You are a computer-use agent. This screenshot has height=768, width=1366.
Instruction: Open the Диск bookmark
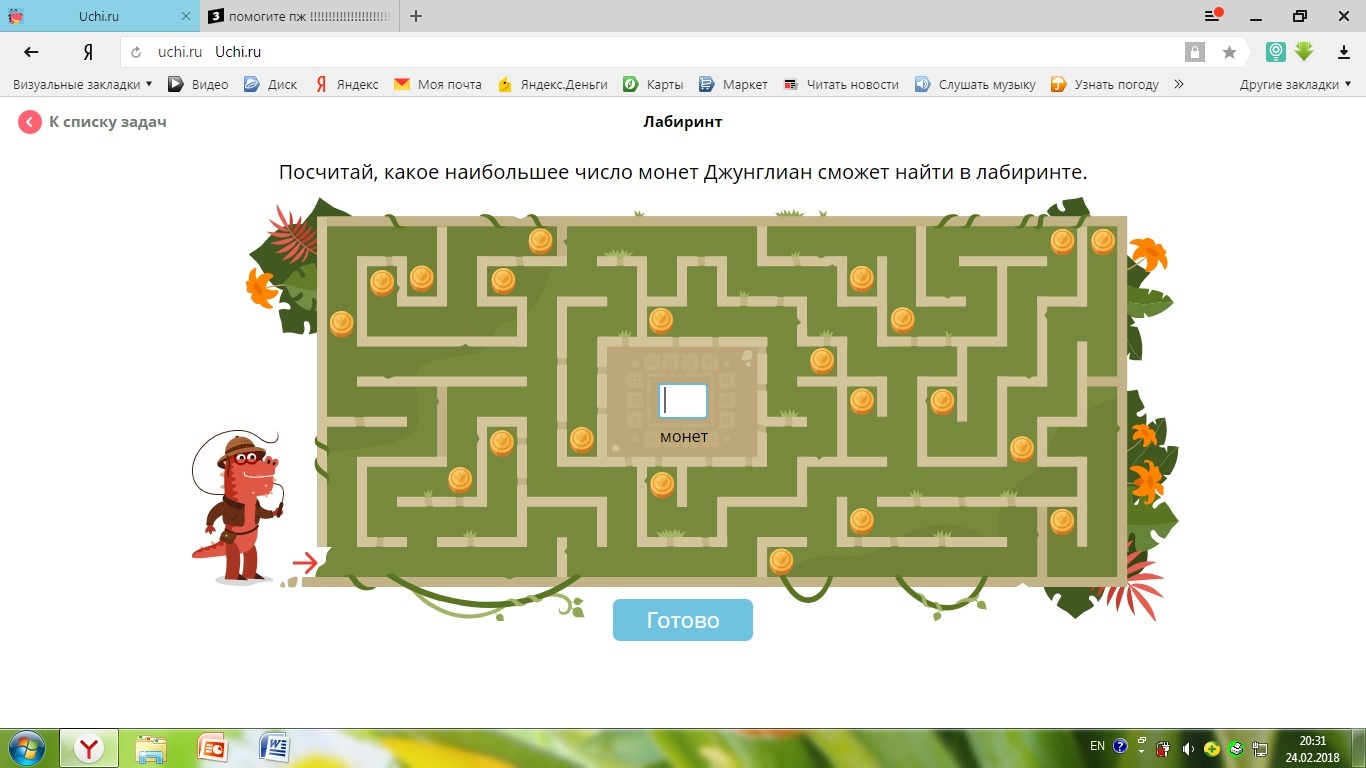[270, 85]
